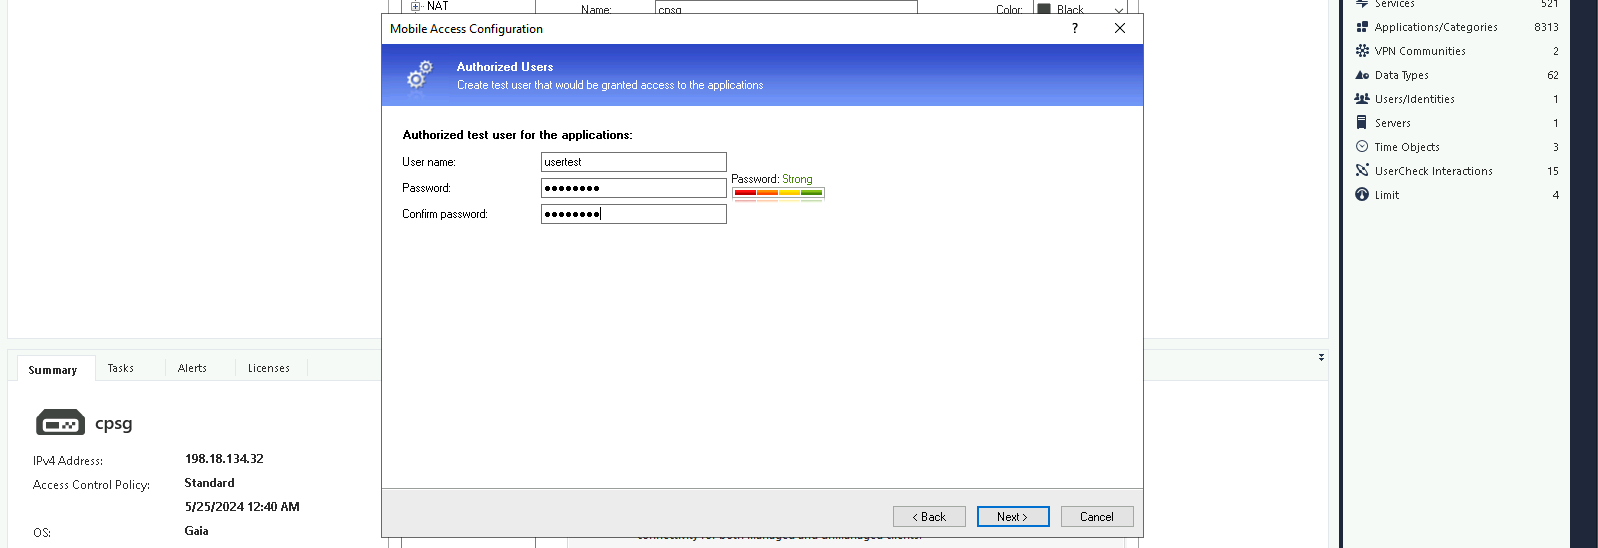Cancel the Mobile Access Configuration wizard
This screenshot has height=548, width=1598.
1096,517
